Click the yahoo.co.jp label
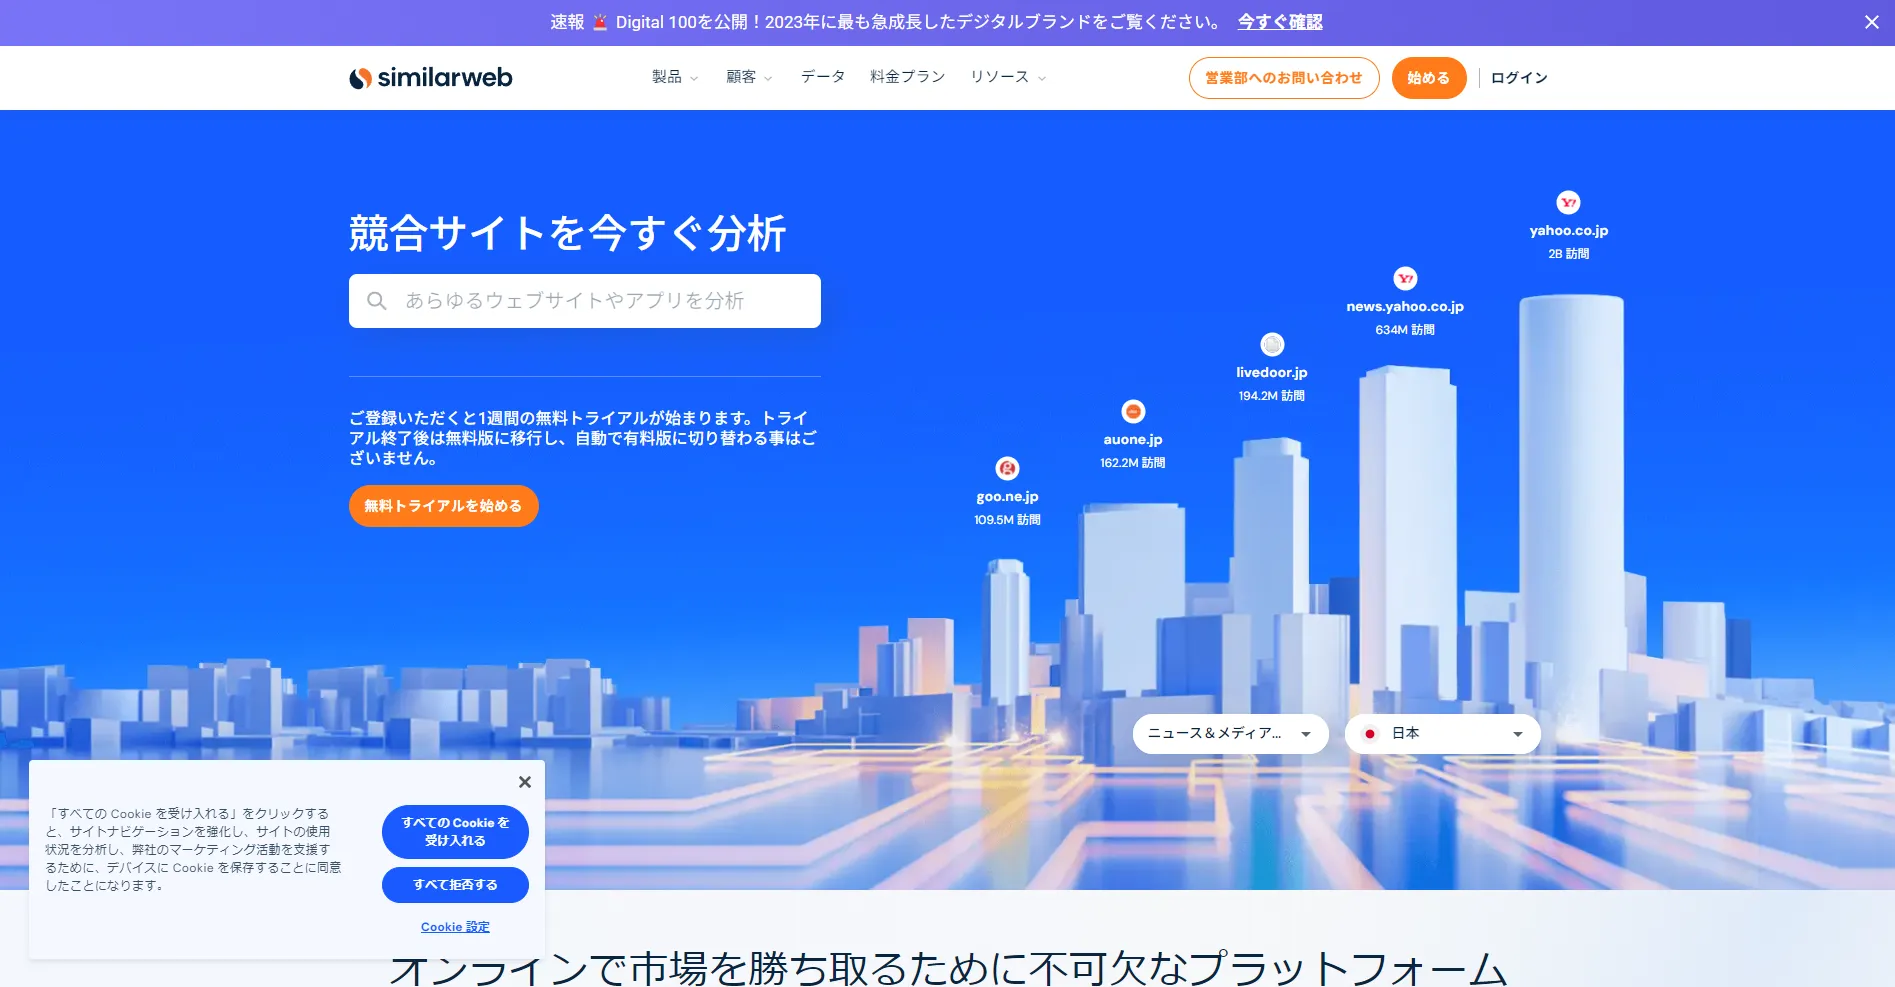 (1568, 231)
